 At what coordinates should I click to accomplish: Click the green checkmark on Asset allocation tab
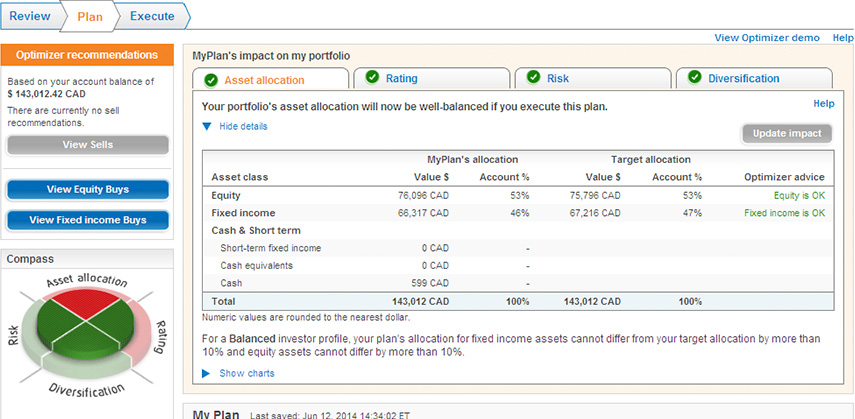click(210, 79)
